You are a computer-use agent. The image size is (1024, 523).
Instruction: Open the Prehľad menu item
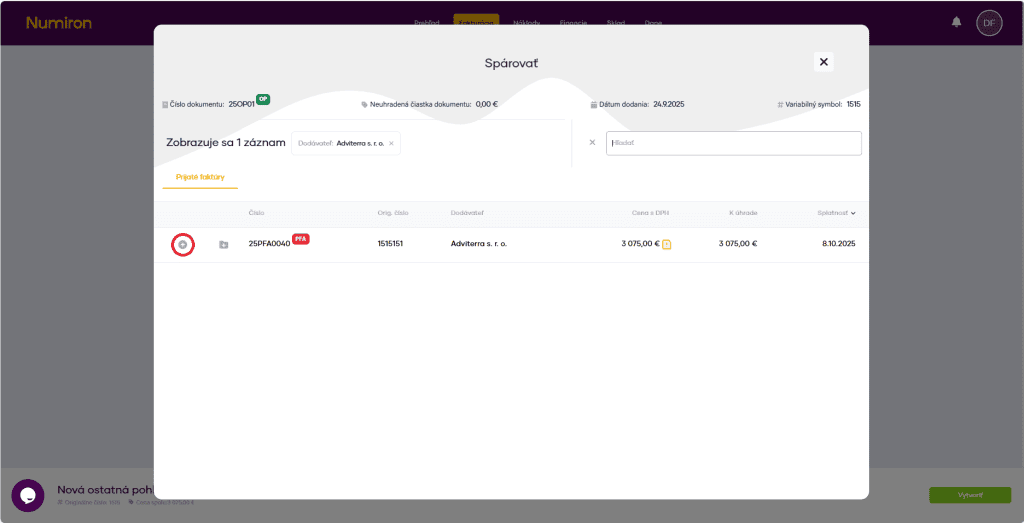[427, 22]
